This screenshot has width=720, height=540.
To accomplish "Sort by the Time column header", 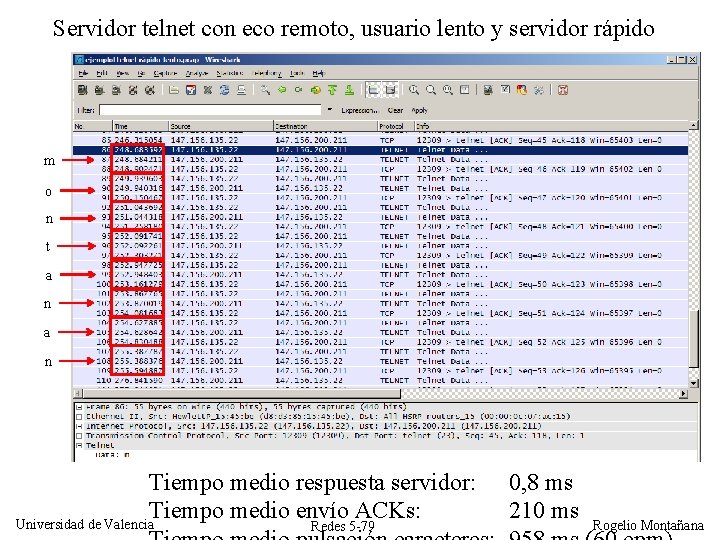I will coord(141,126).
